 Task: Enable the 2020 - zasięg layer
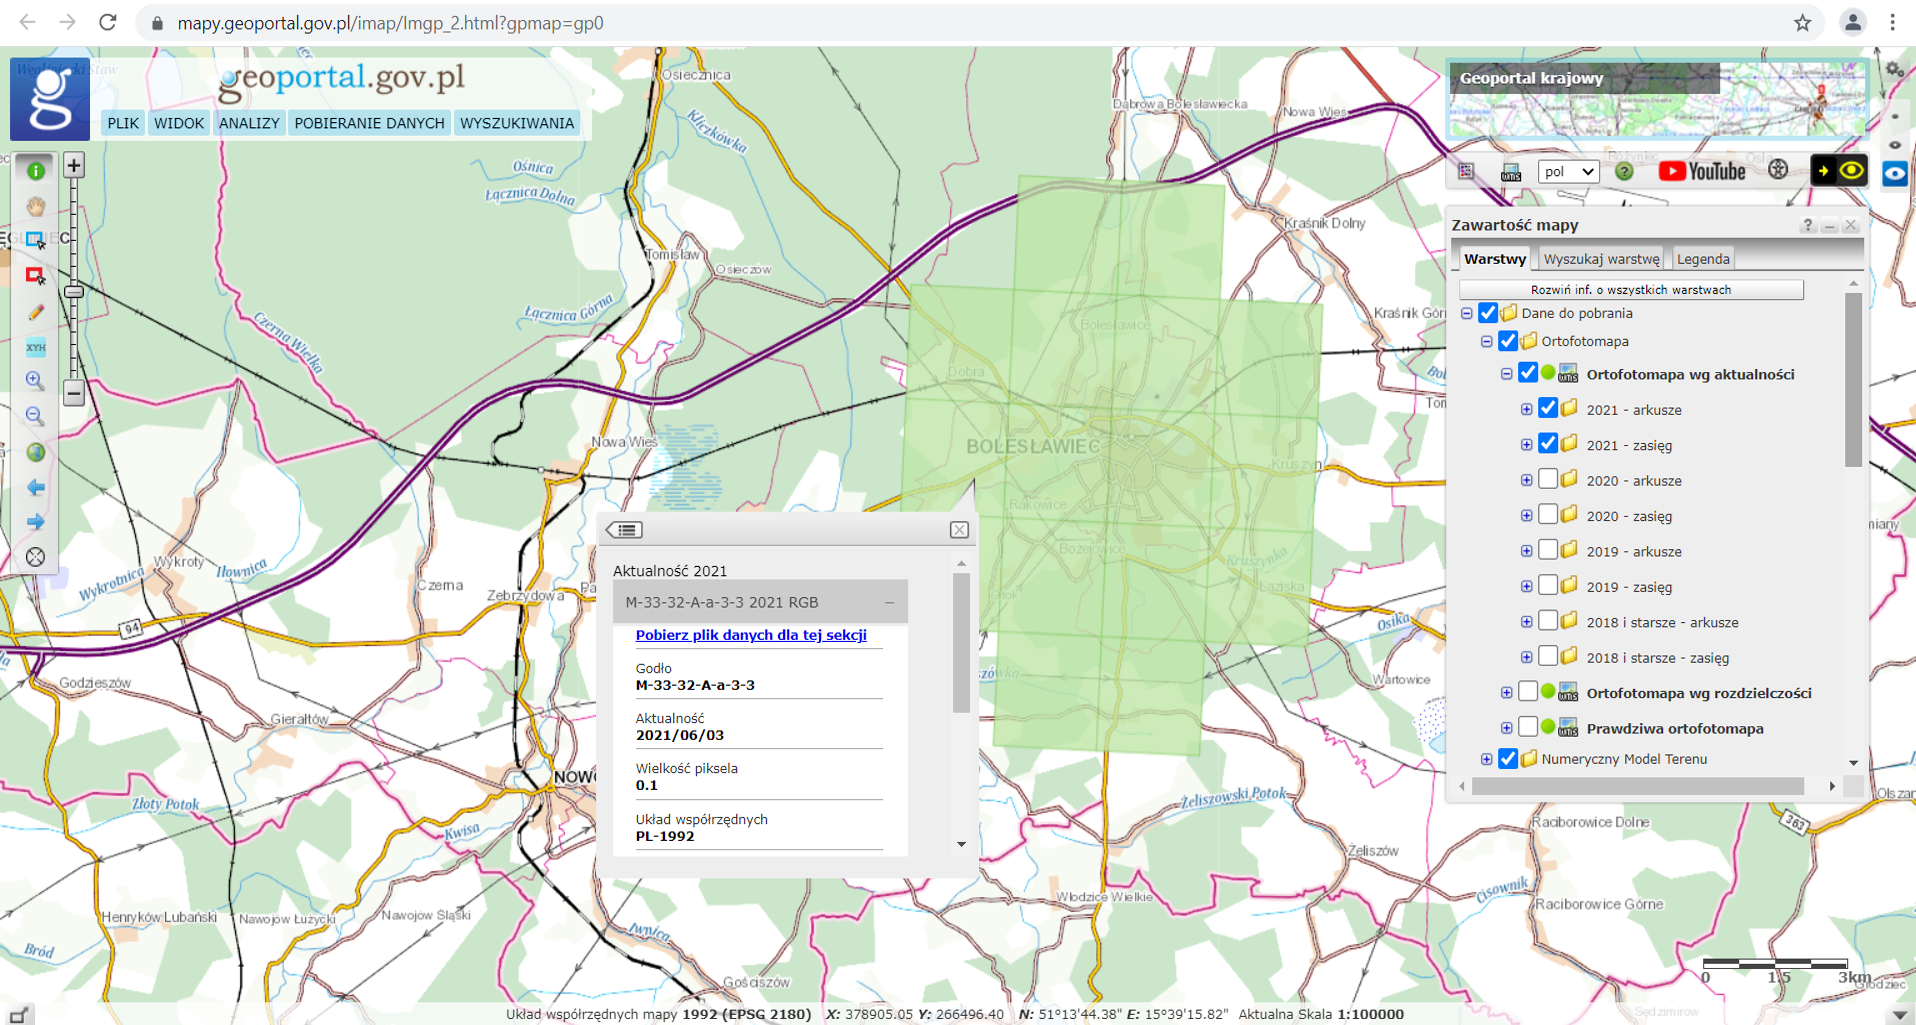[1547, 515]
